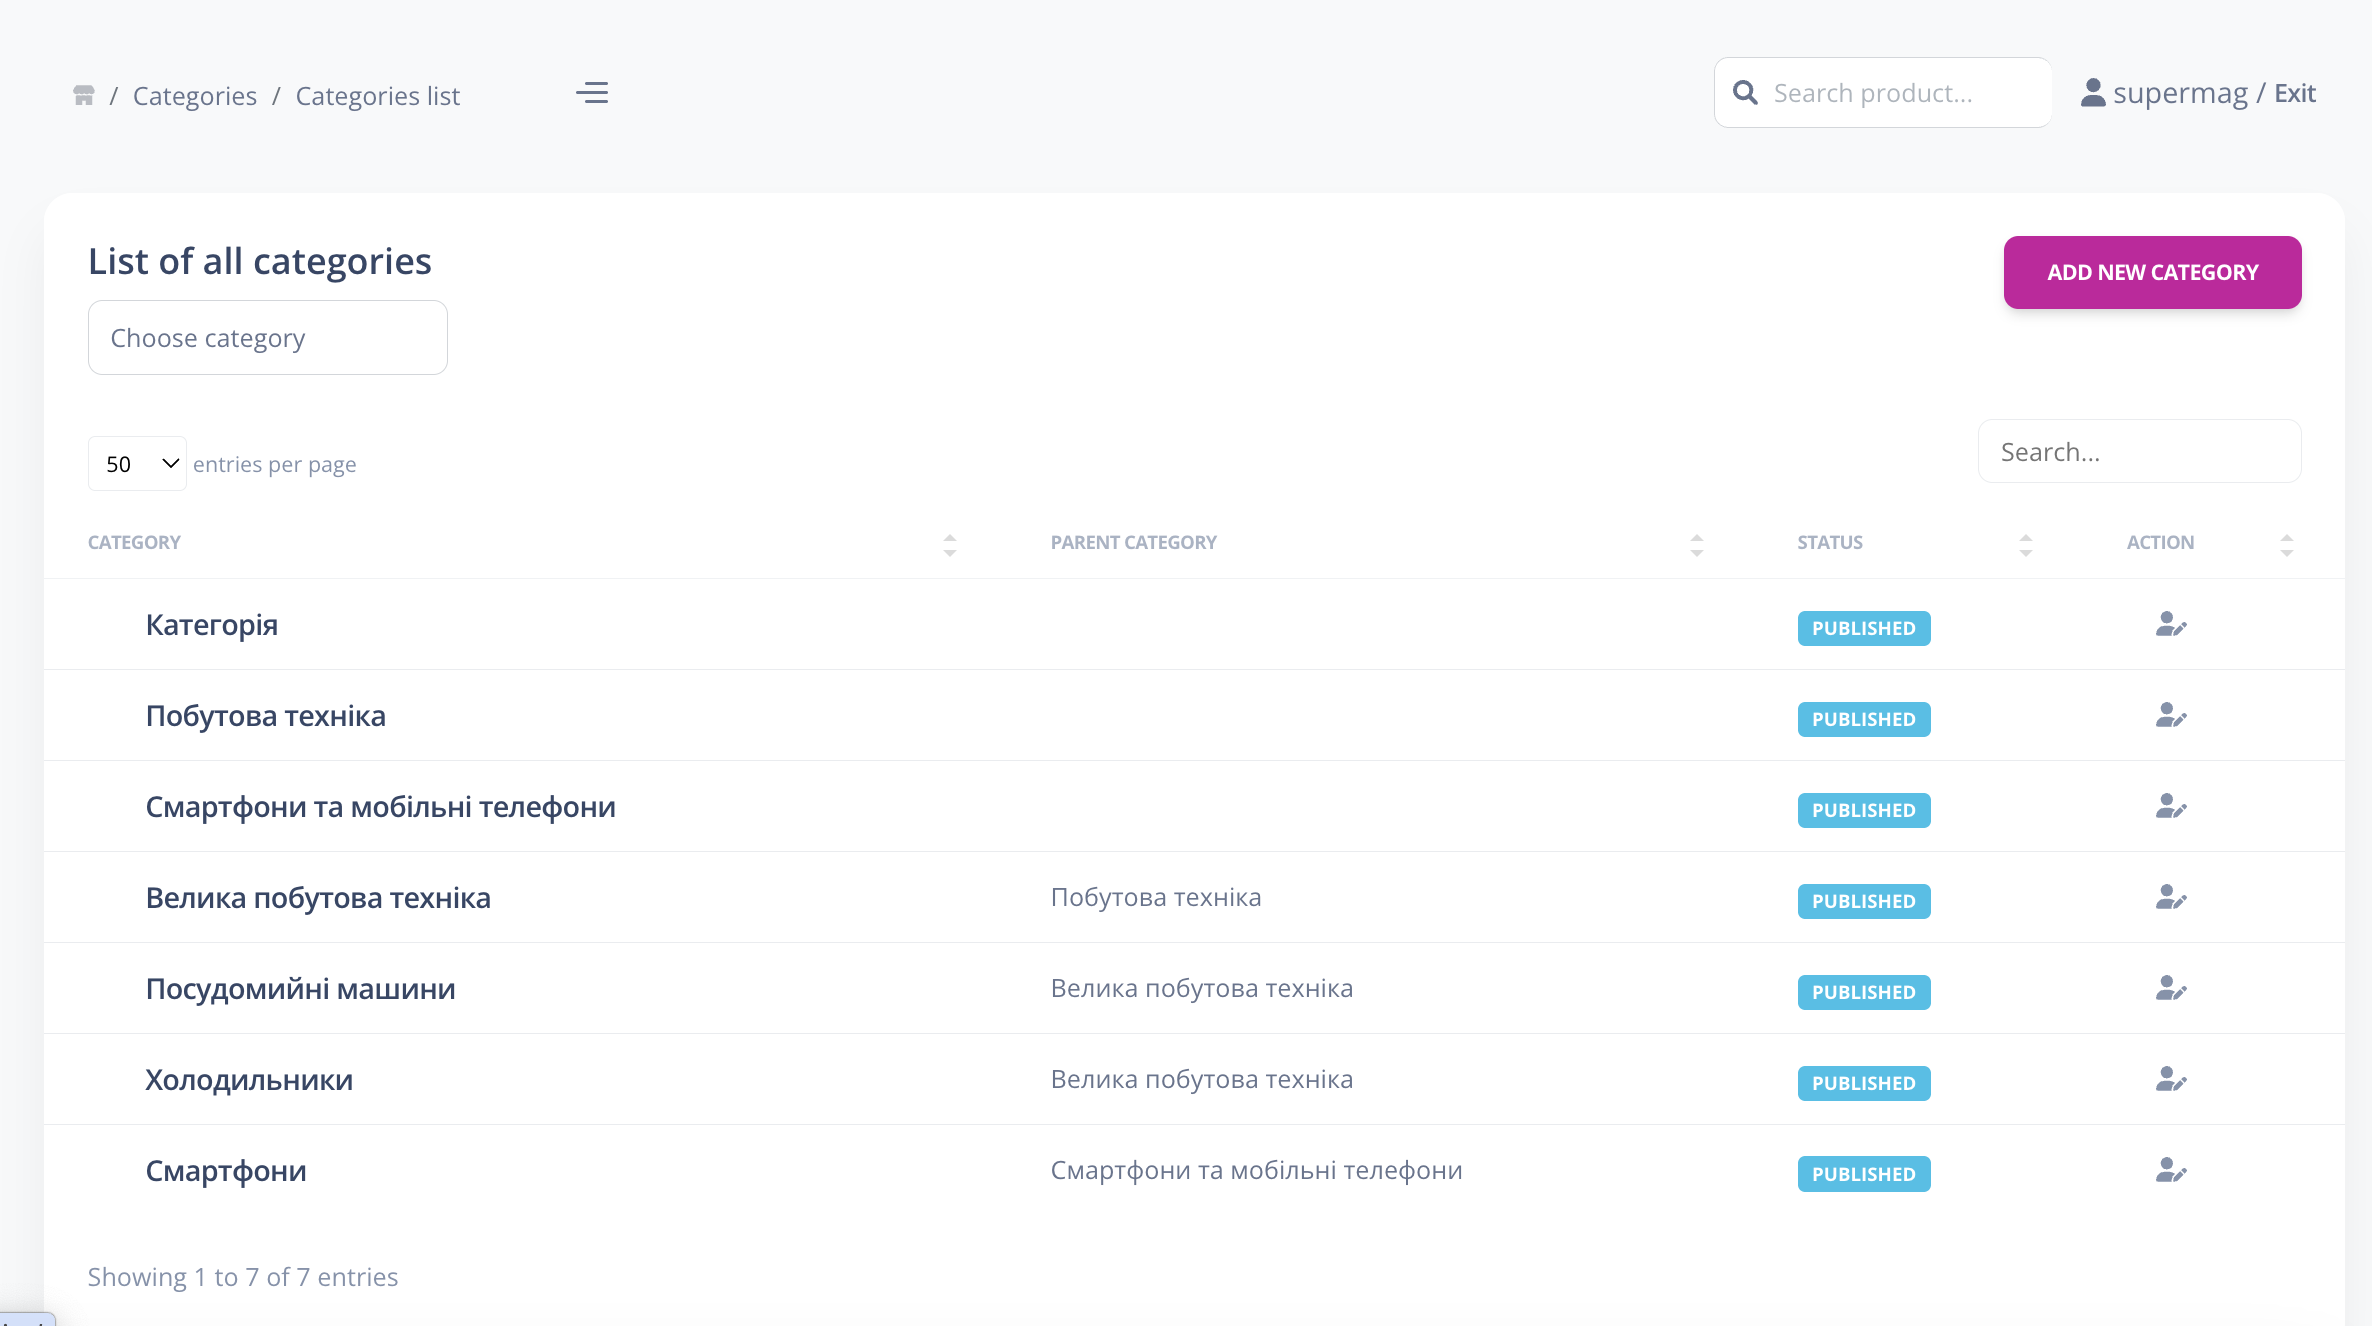This screenshot has height=1326, width=2372.
Task: Focus the table Search... field
Action: tap(2139, 452)
